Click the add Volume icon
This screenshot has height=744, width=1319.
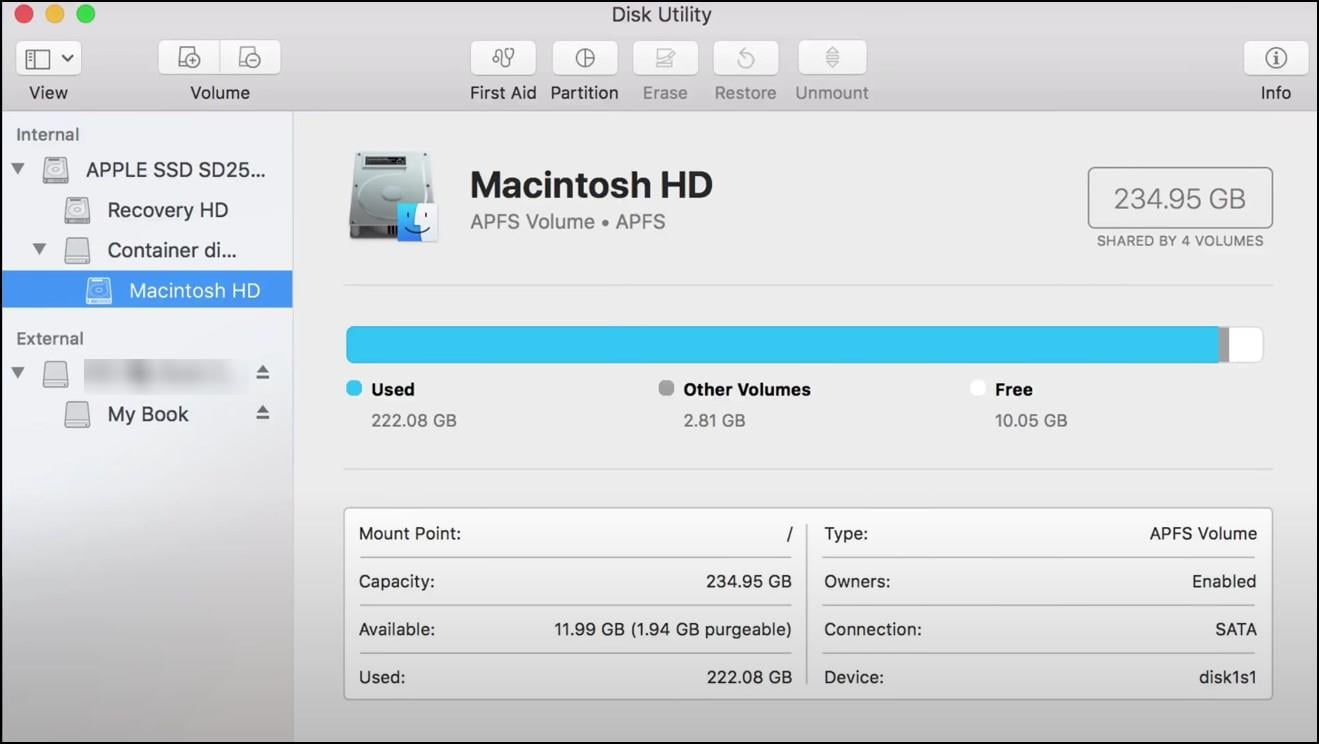(188, 57)
